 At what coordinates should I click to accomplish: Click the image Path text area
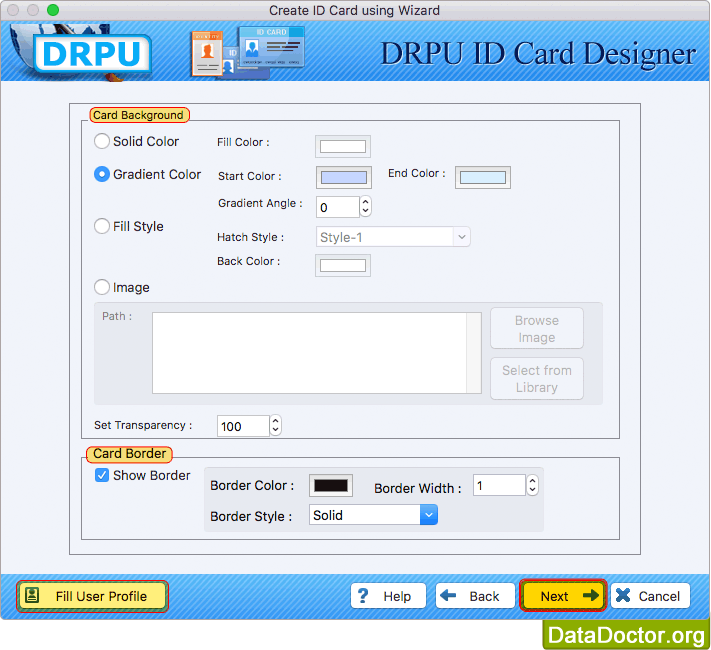click(x=309, y=353)
